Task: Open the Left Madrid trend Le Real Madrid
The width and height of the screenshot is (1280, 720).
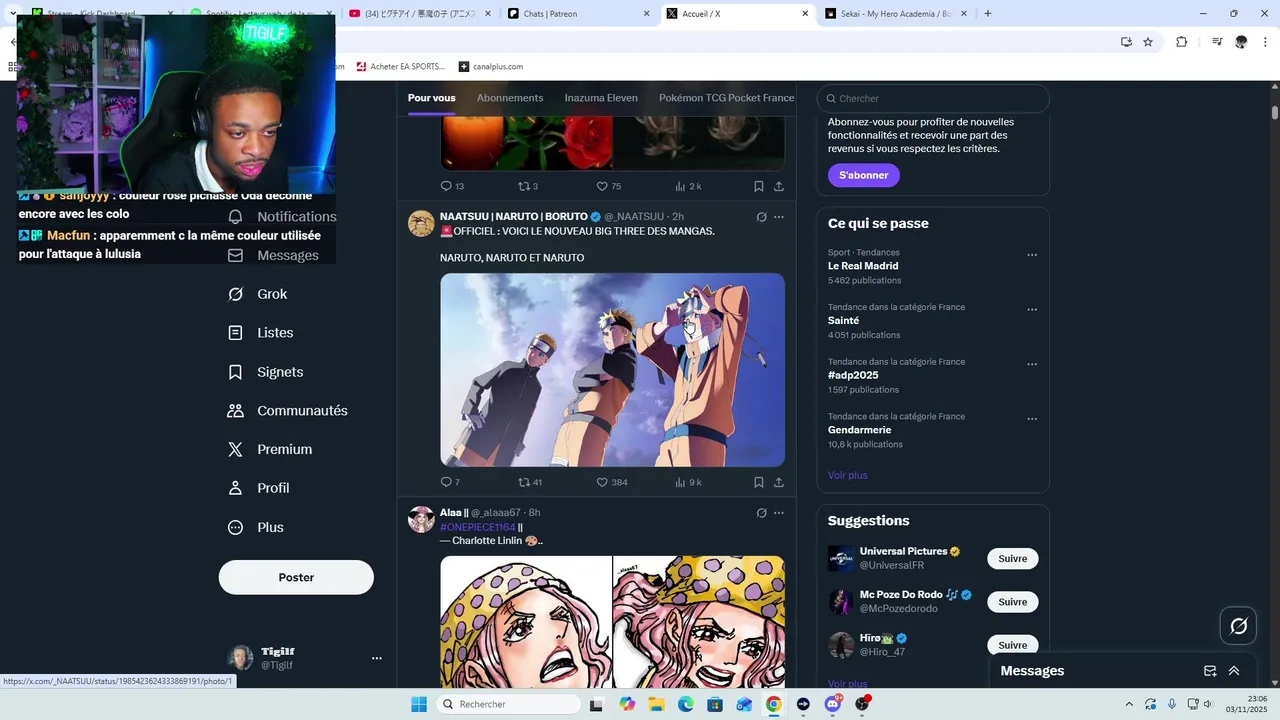Action: pos(863,266)
